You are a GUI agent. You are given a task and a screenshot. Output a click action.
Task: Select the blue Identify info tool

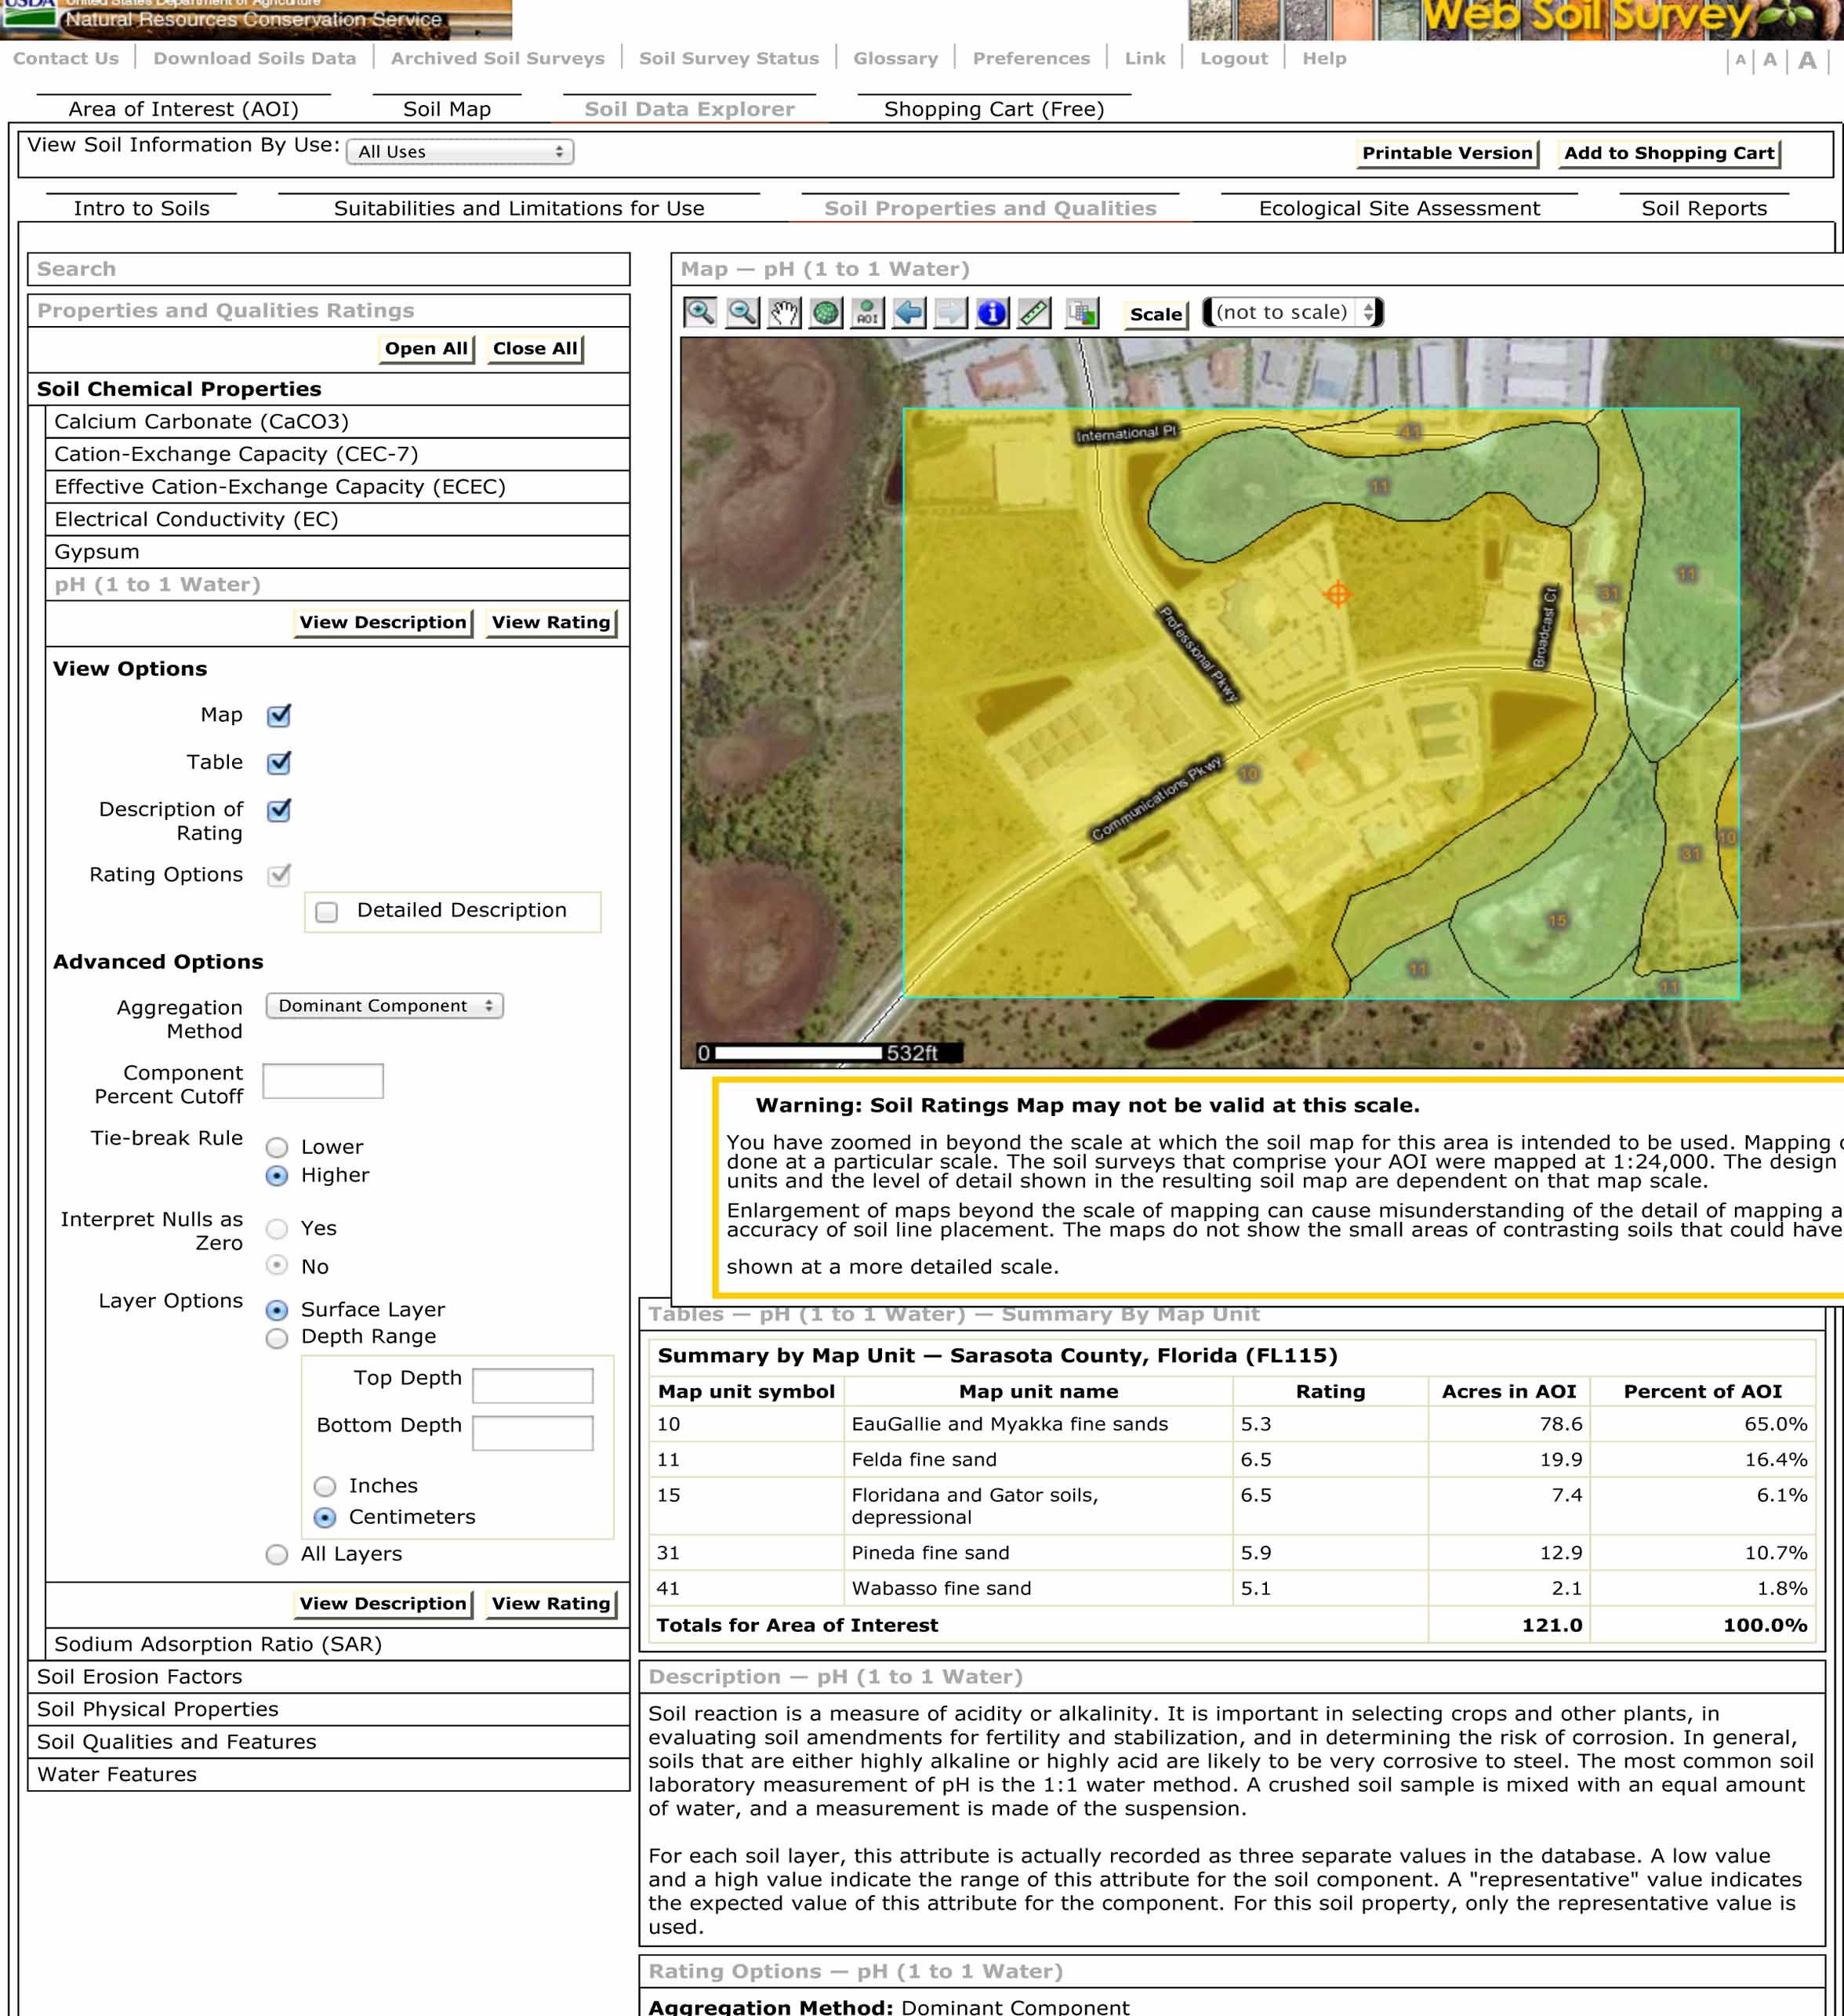992,312
